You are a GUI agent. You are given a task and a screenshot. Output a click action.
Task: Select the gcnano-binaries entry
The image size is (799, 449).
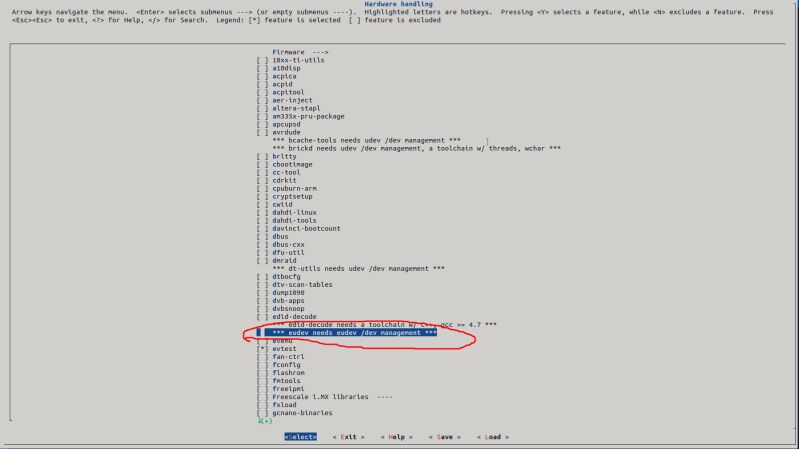pos(302,413)
